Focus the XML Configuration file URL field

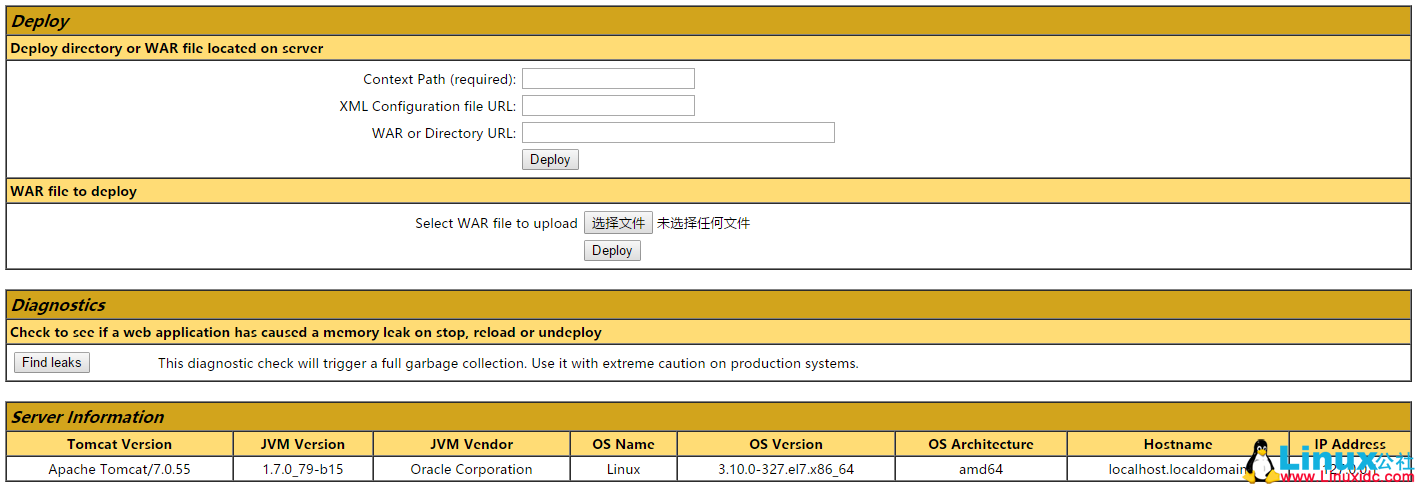pos(608,106)
